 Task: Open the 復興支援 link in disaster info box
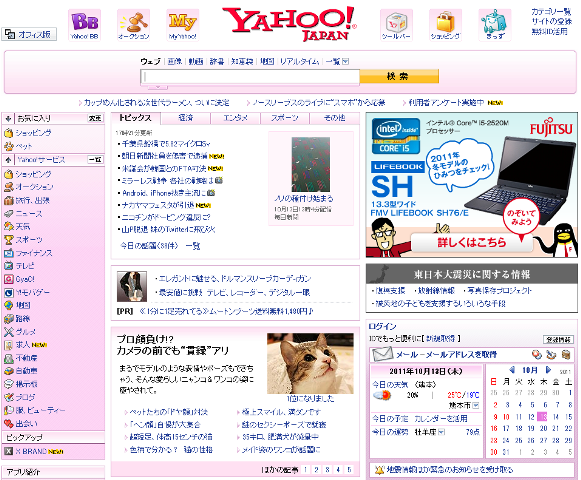[x=390, y=290]
